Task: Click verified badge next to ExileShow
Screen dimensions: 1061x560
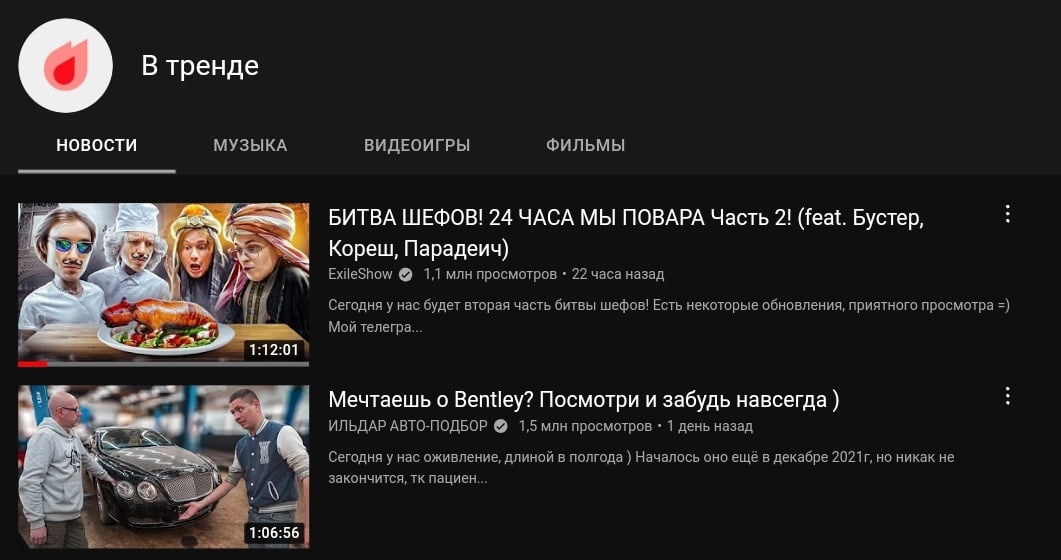Action: pyautogui.click(x=405, y=275)
